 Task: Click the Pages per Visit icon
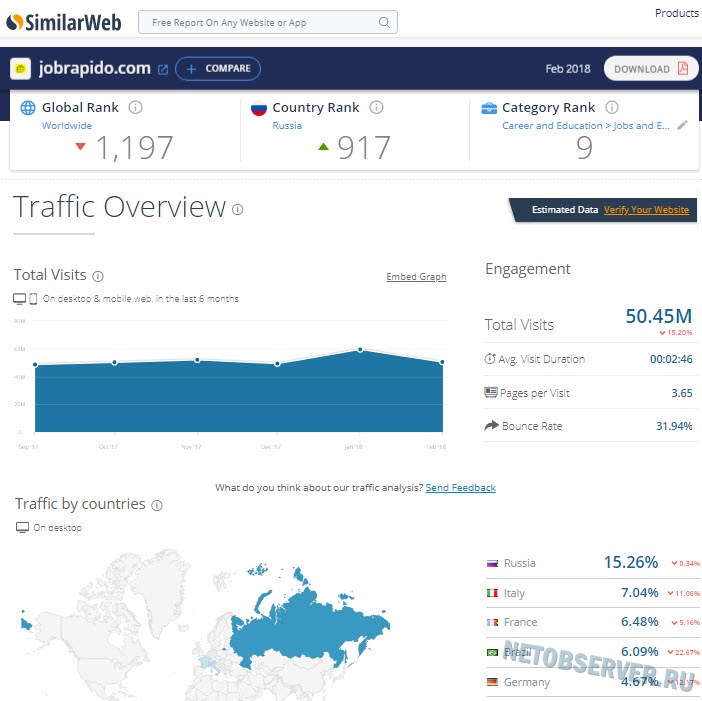click(x=491, y=393)
